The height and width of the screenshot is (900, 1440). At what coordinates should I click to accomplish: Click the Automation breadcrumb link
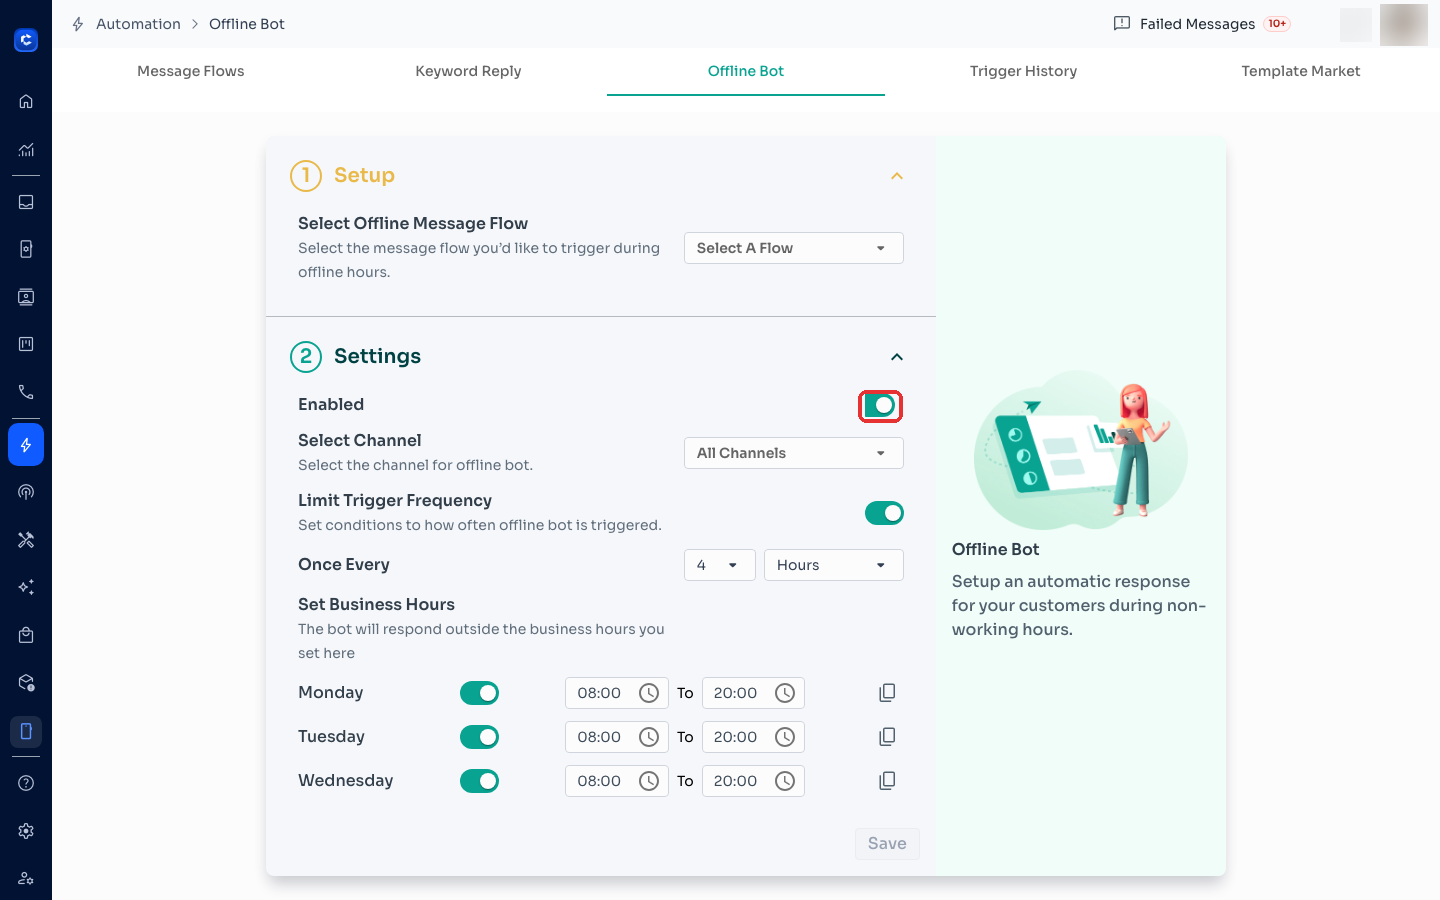click(138, 24)
